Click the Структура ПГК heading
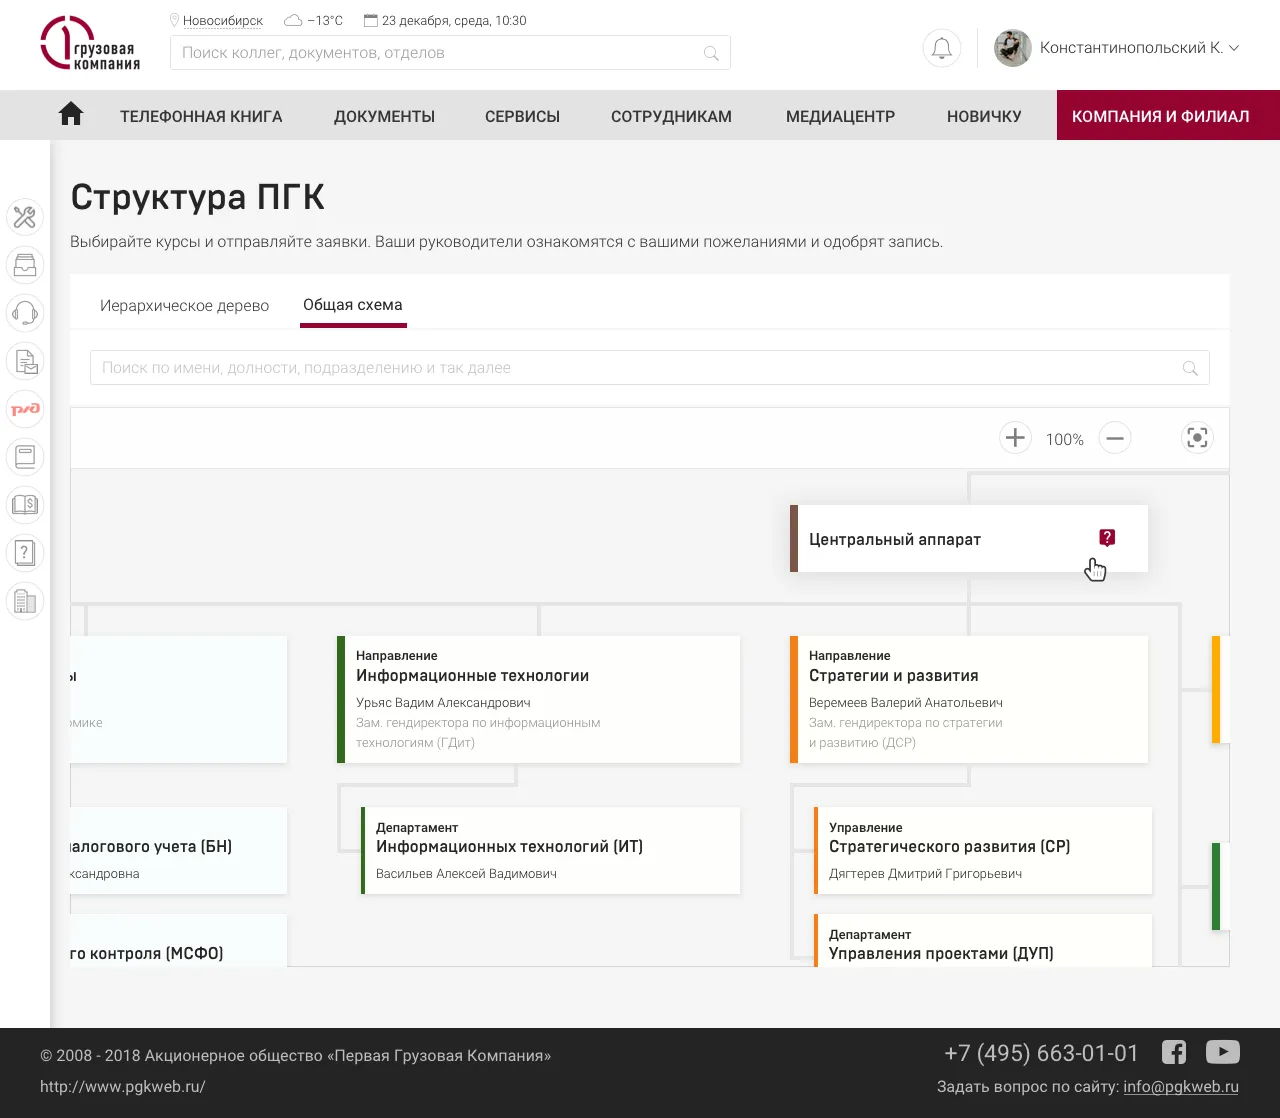 [198, 197]
